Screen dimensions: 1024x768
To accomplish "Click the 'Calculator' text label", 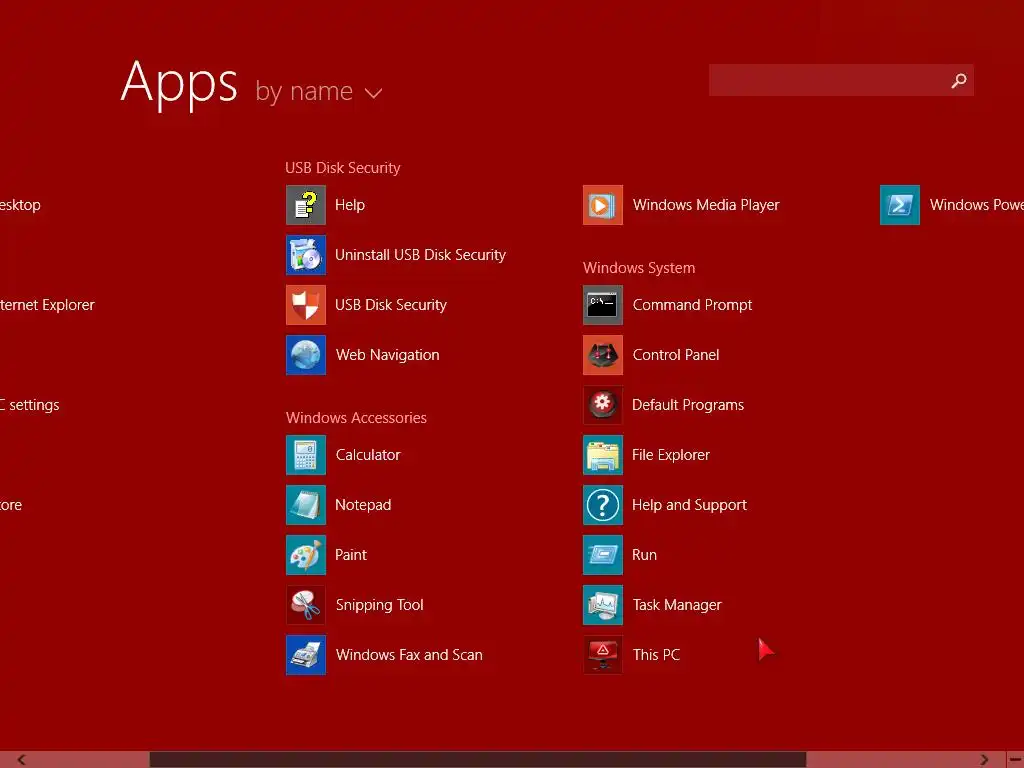I will pos(368,455).
